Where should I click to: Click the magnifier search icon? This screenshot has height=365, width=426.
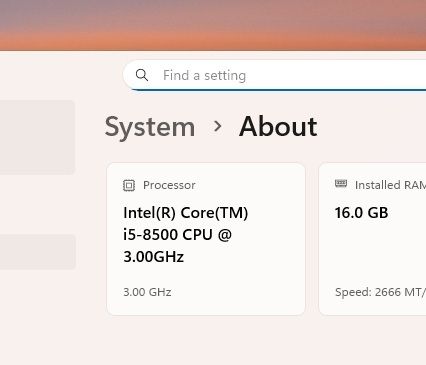[142, 75]
